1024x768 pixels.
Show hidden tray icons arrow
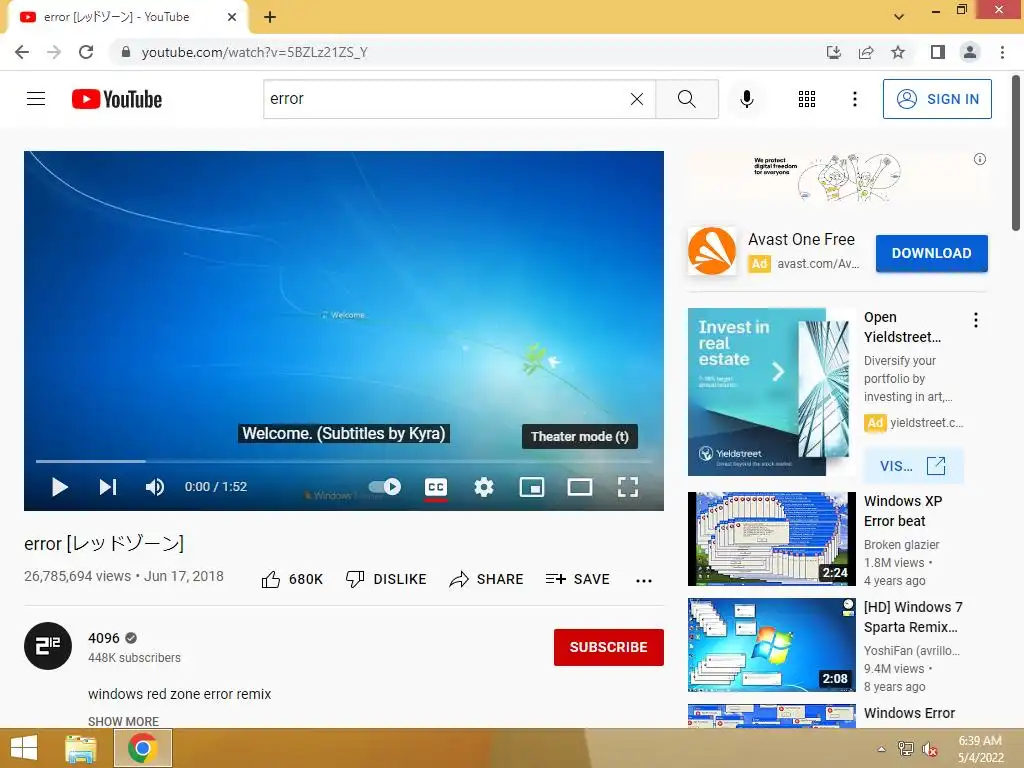[x=881, y=749]
